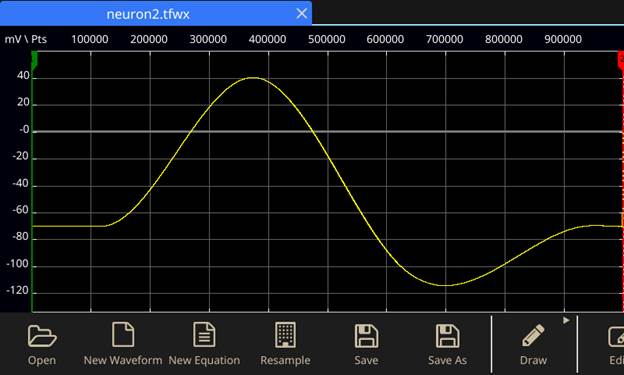Screen dimensions: 624x375
Task: Switch to the neuron2.tfwx tab
Action: (148, 14)
